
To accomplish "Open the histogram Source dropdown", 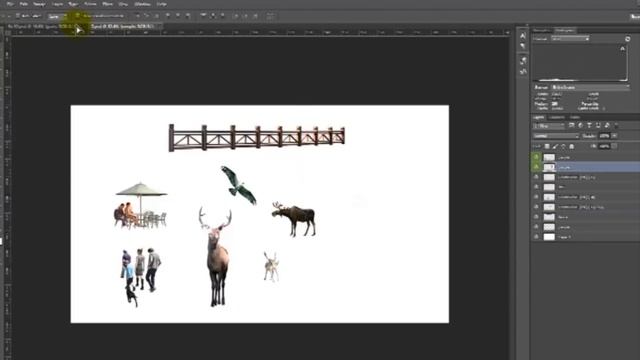I will (x=590, y=87).
